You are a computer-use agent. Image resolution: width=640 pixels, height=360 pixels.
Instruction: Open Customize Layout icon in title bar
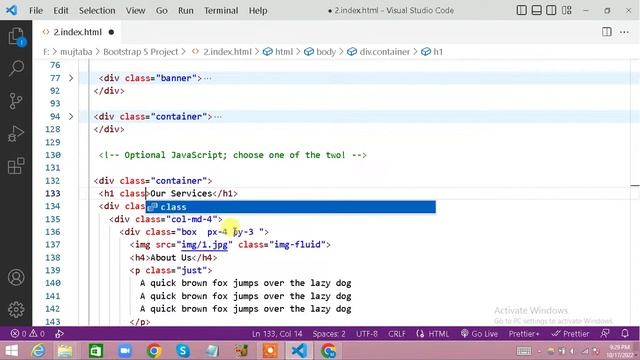(567, 10)
